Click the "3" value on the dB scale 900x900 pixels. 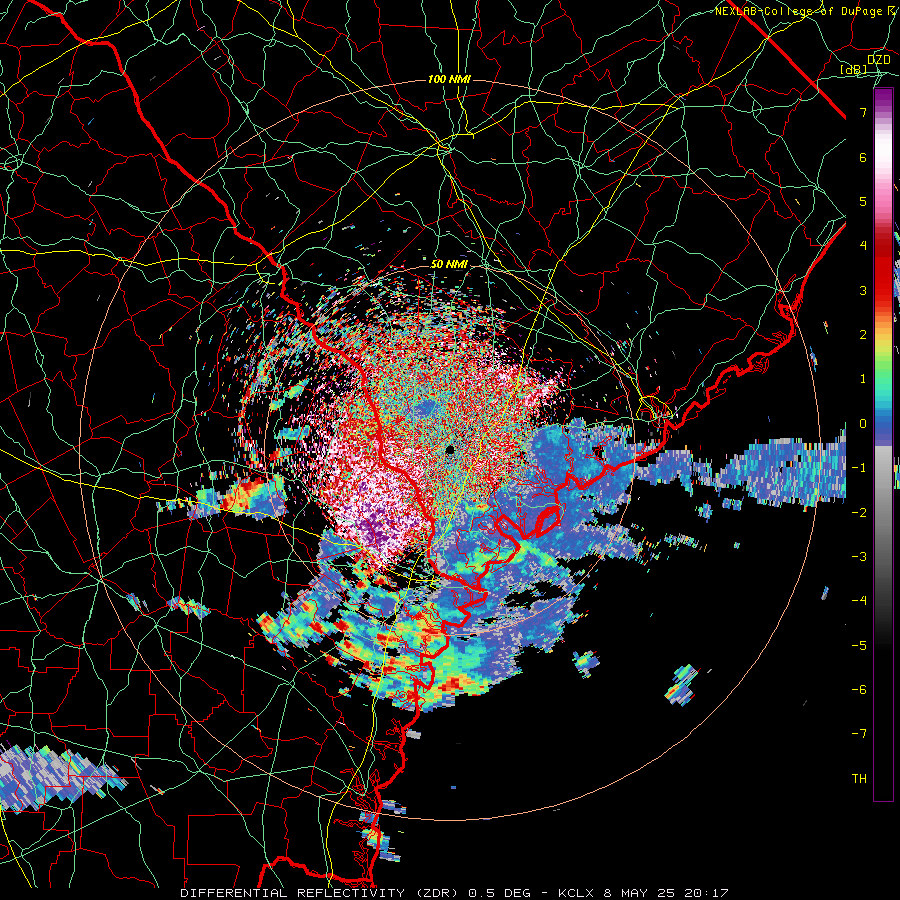point(863,290)
